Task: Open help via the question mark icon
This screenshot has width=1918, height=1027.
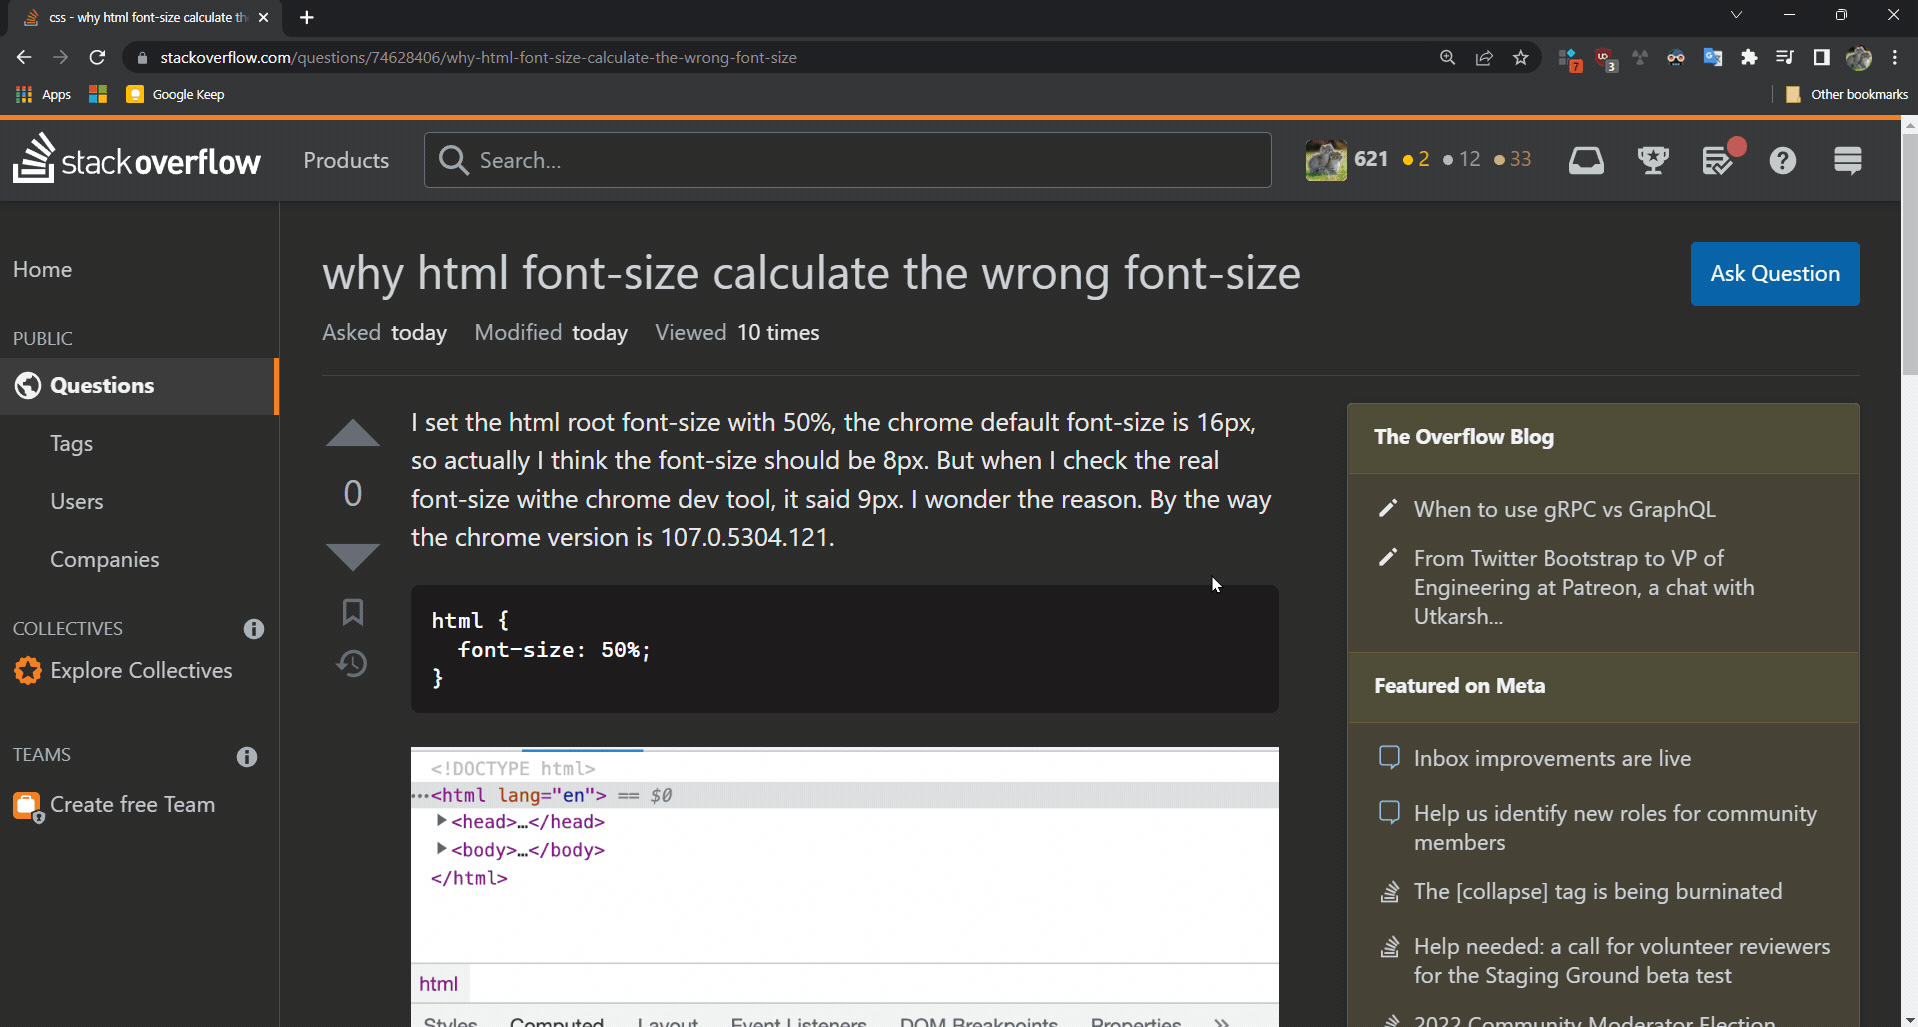Action: pos(1784,160)
